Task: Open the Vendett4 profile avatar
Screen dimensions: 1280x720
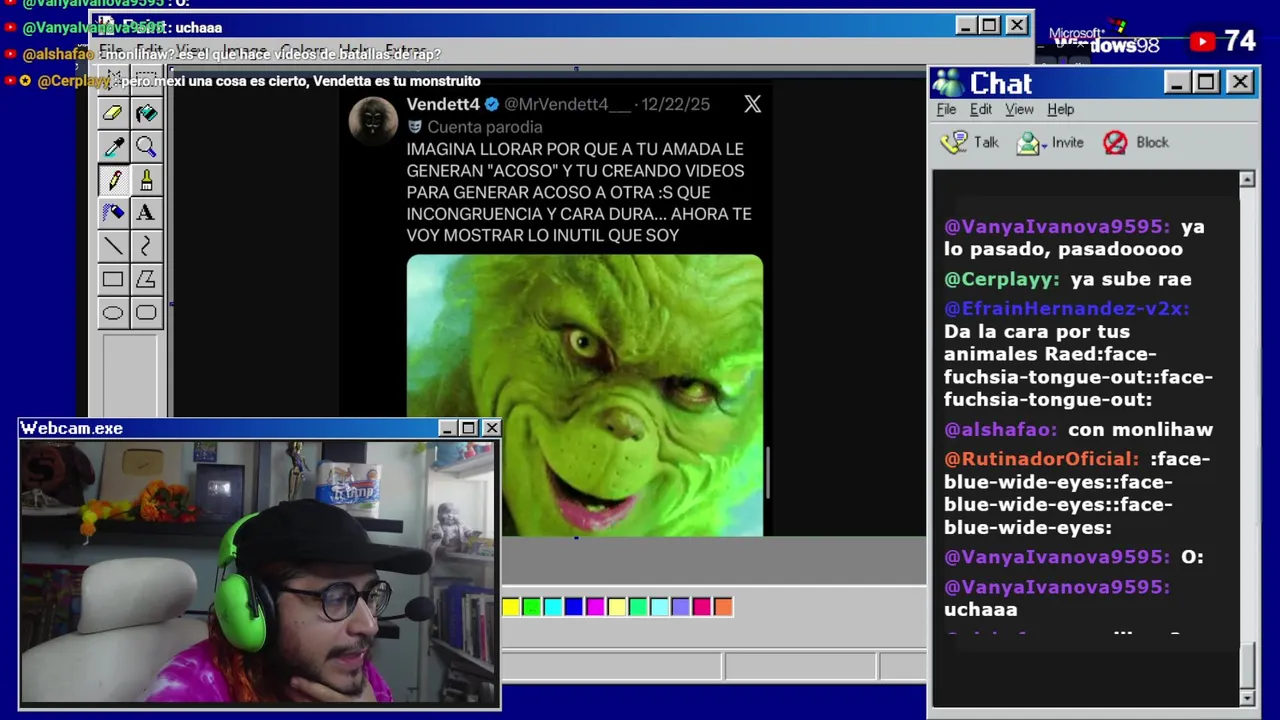Action: [x=373, y=121]
